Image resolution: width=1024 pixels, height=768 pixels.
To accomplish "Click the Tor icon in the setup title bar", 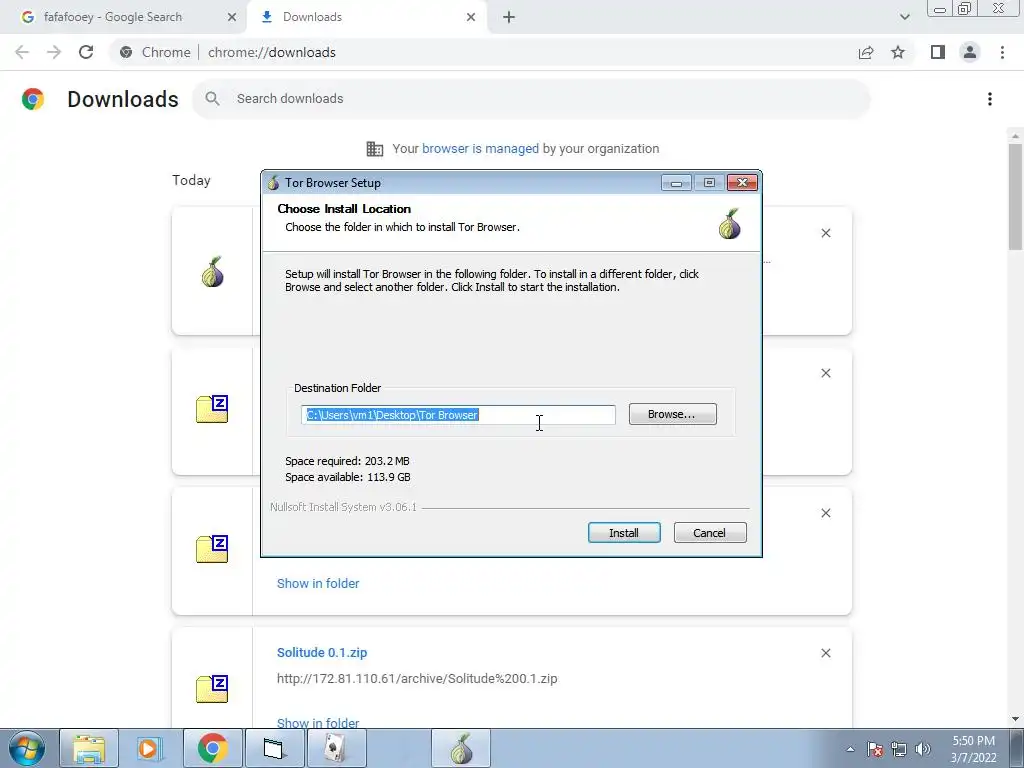I will pyautogui.click(x=274, y=183).
